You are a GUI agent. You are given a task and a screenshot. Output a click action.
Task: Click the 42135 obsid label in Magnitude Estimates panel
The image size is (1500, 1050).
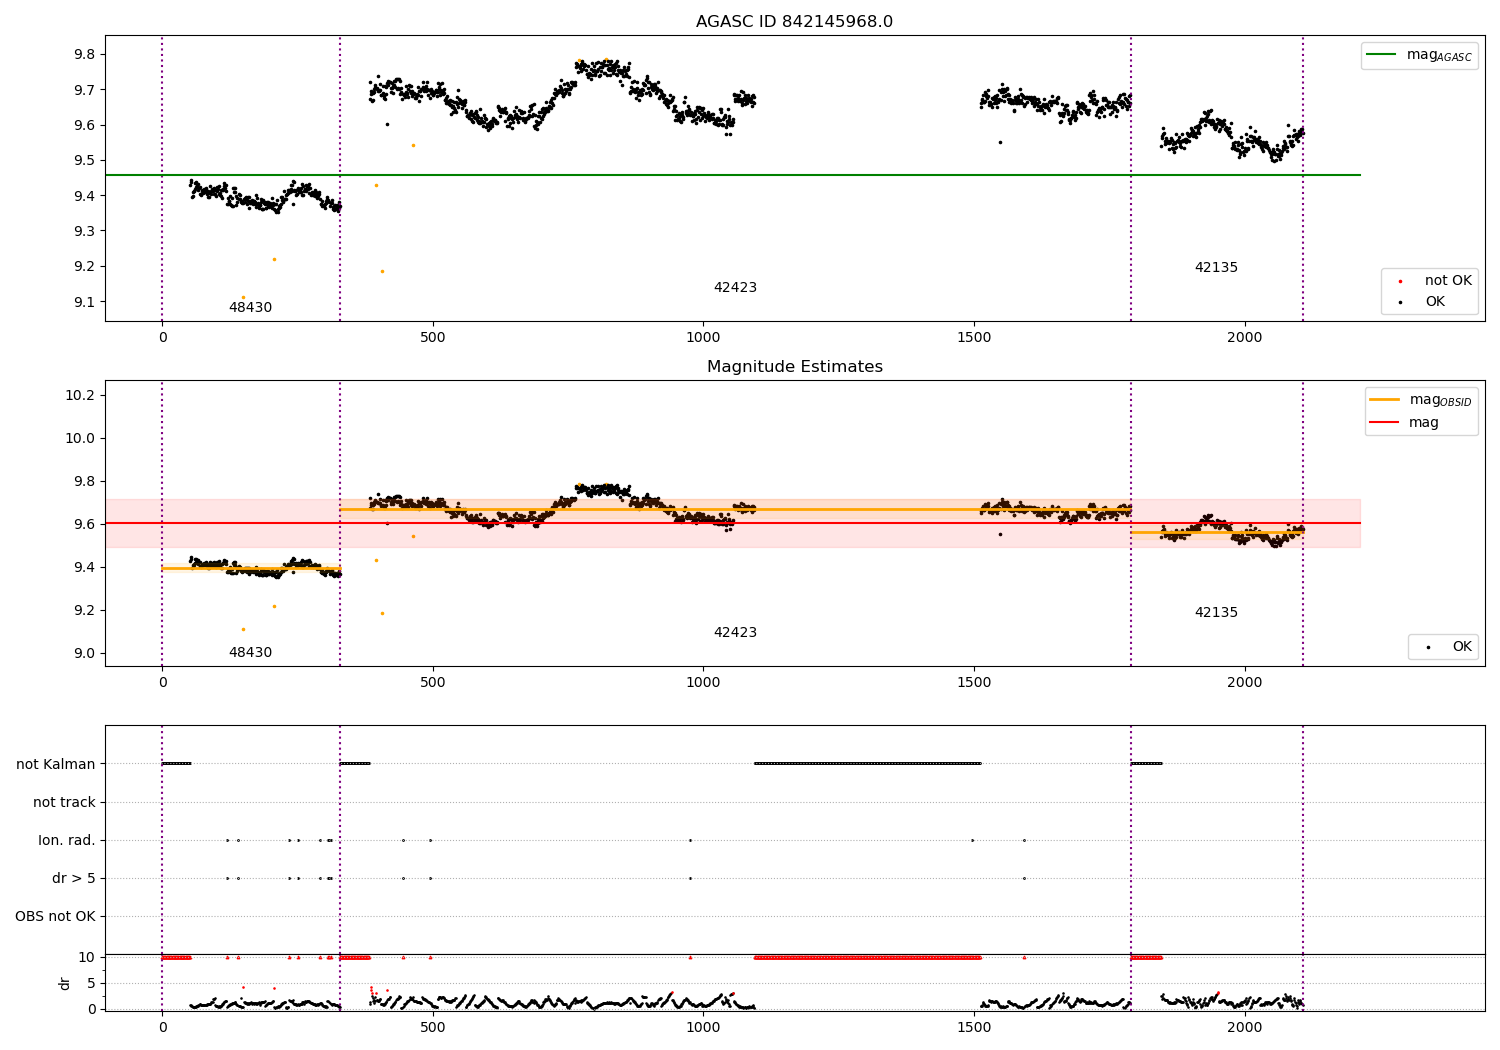click(1216, 613)
